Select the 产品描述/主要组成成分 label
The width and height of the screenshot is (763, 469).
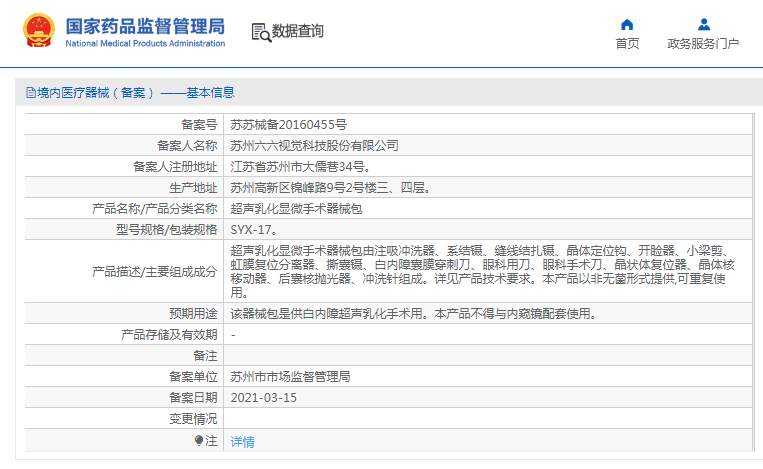[155, 271]
